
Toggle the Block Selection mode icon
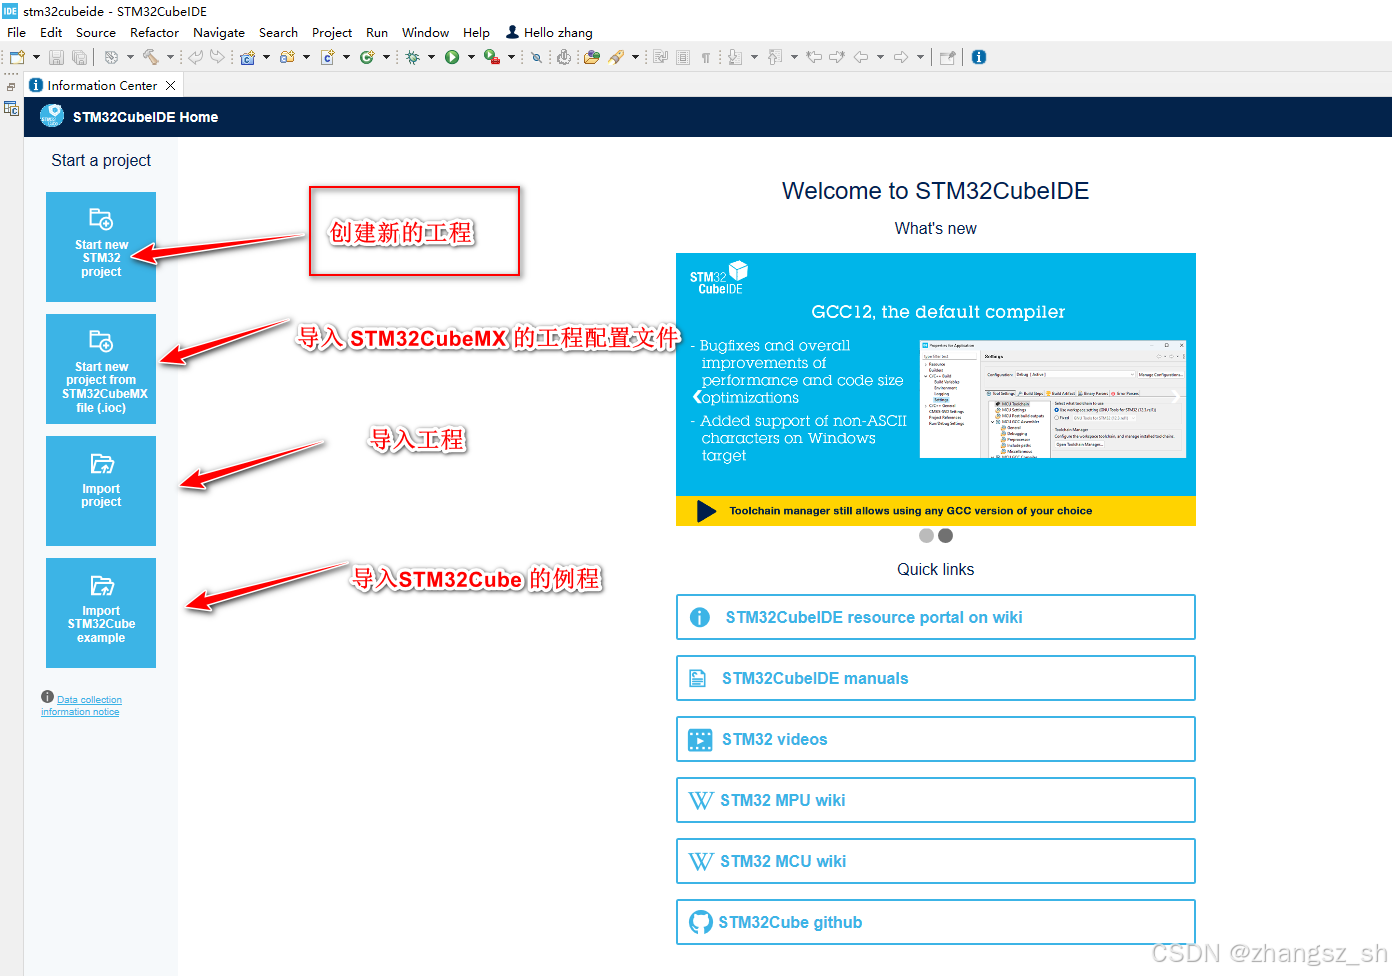[x=682, y=57]
